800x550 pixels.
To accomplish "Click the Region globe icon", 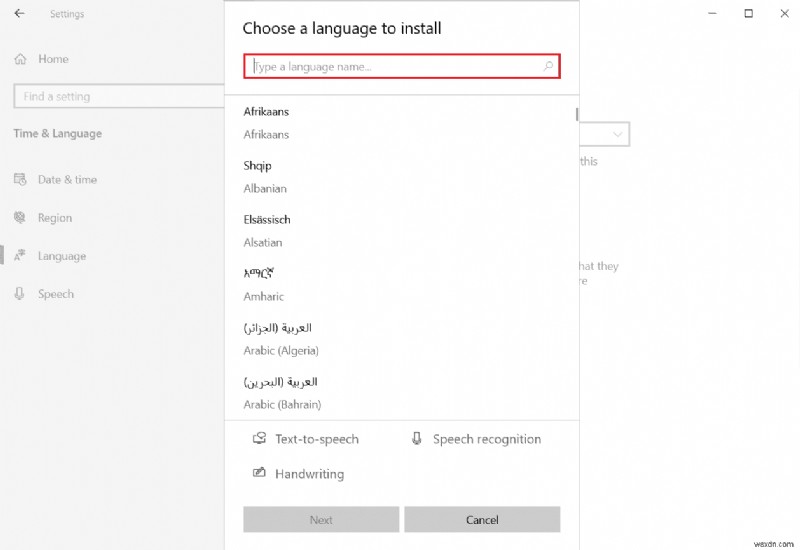I will pos(19,218).
